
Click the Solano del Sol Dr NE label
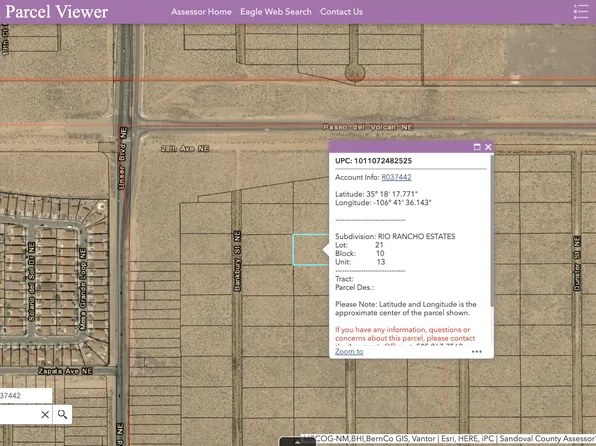coord(31,282)
